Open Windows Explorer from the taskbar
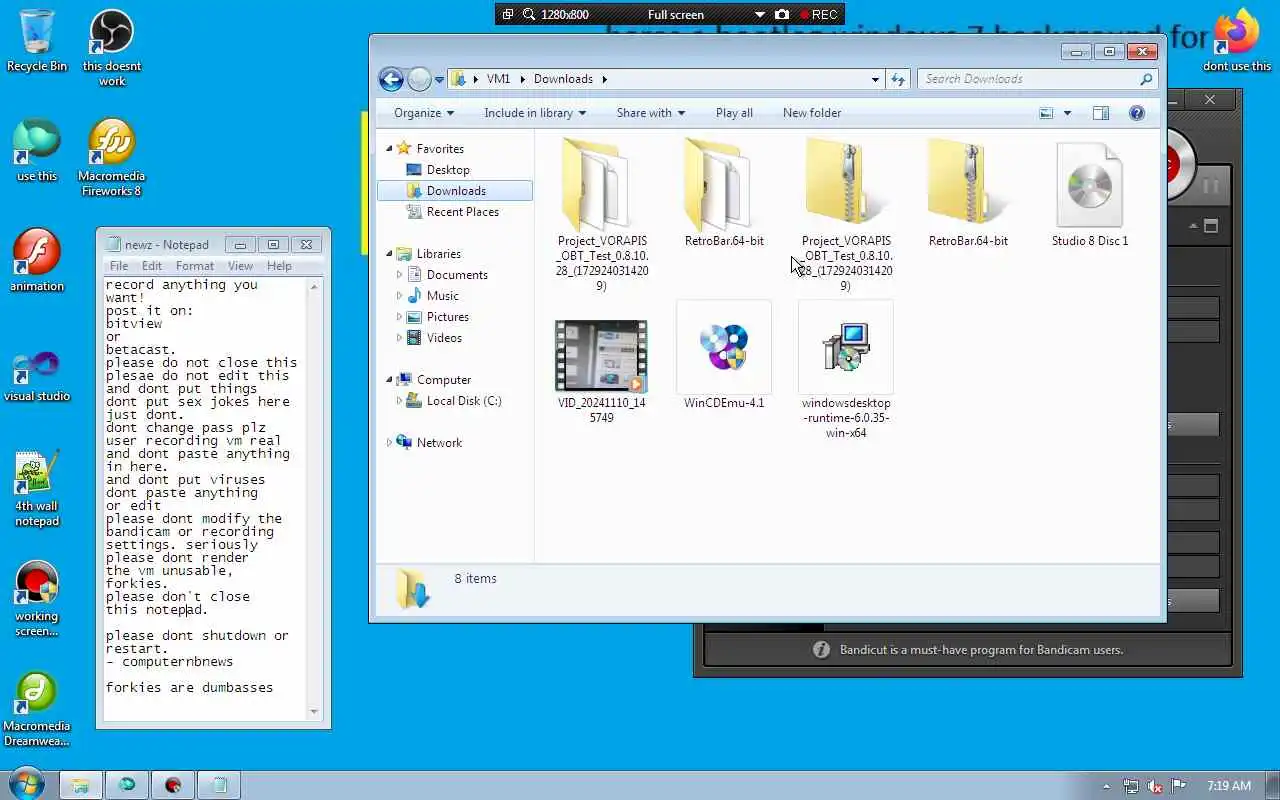The width and height of the screenshot is (1280, 800). pyautogui.click(x=81, y=785)
